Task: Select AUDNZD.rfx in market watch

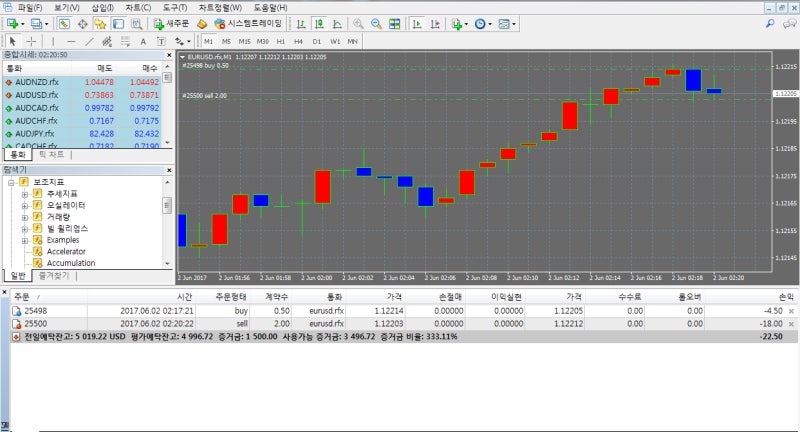Action: [37, 82]
